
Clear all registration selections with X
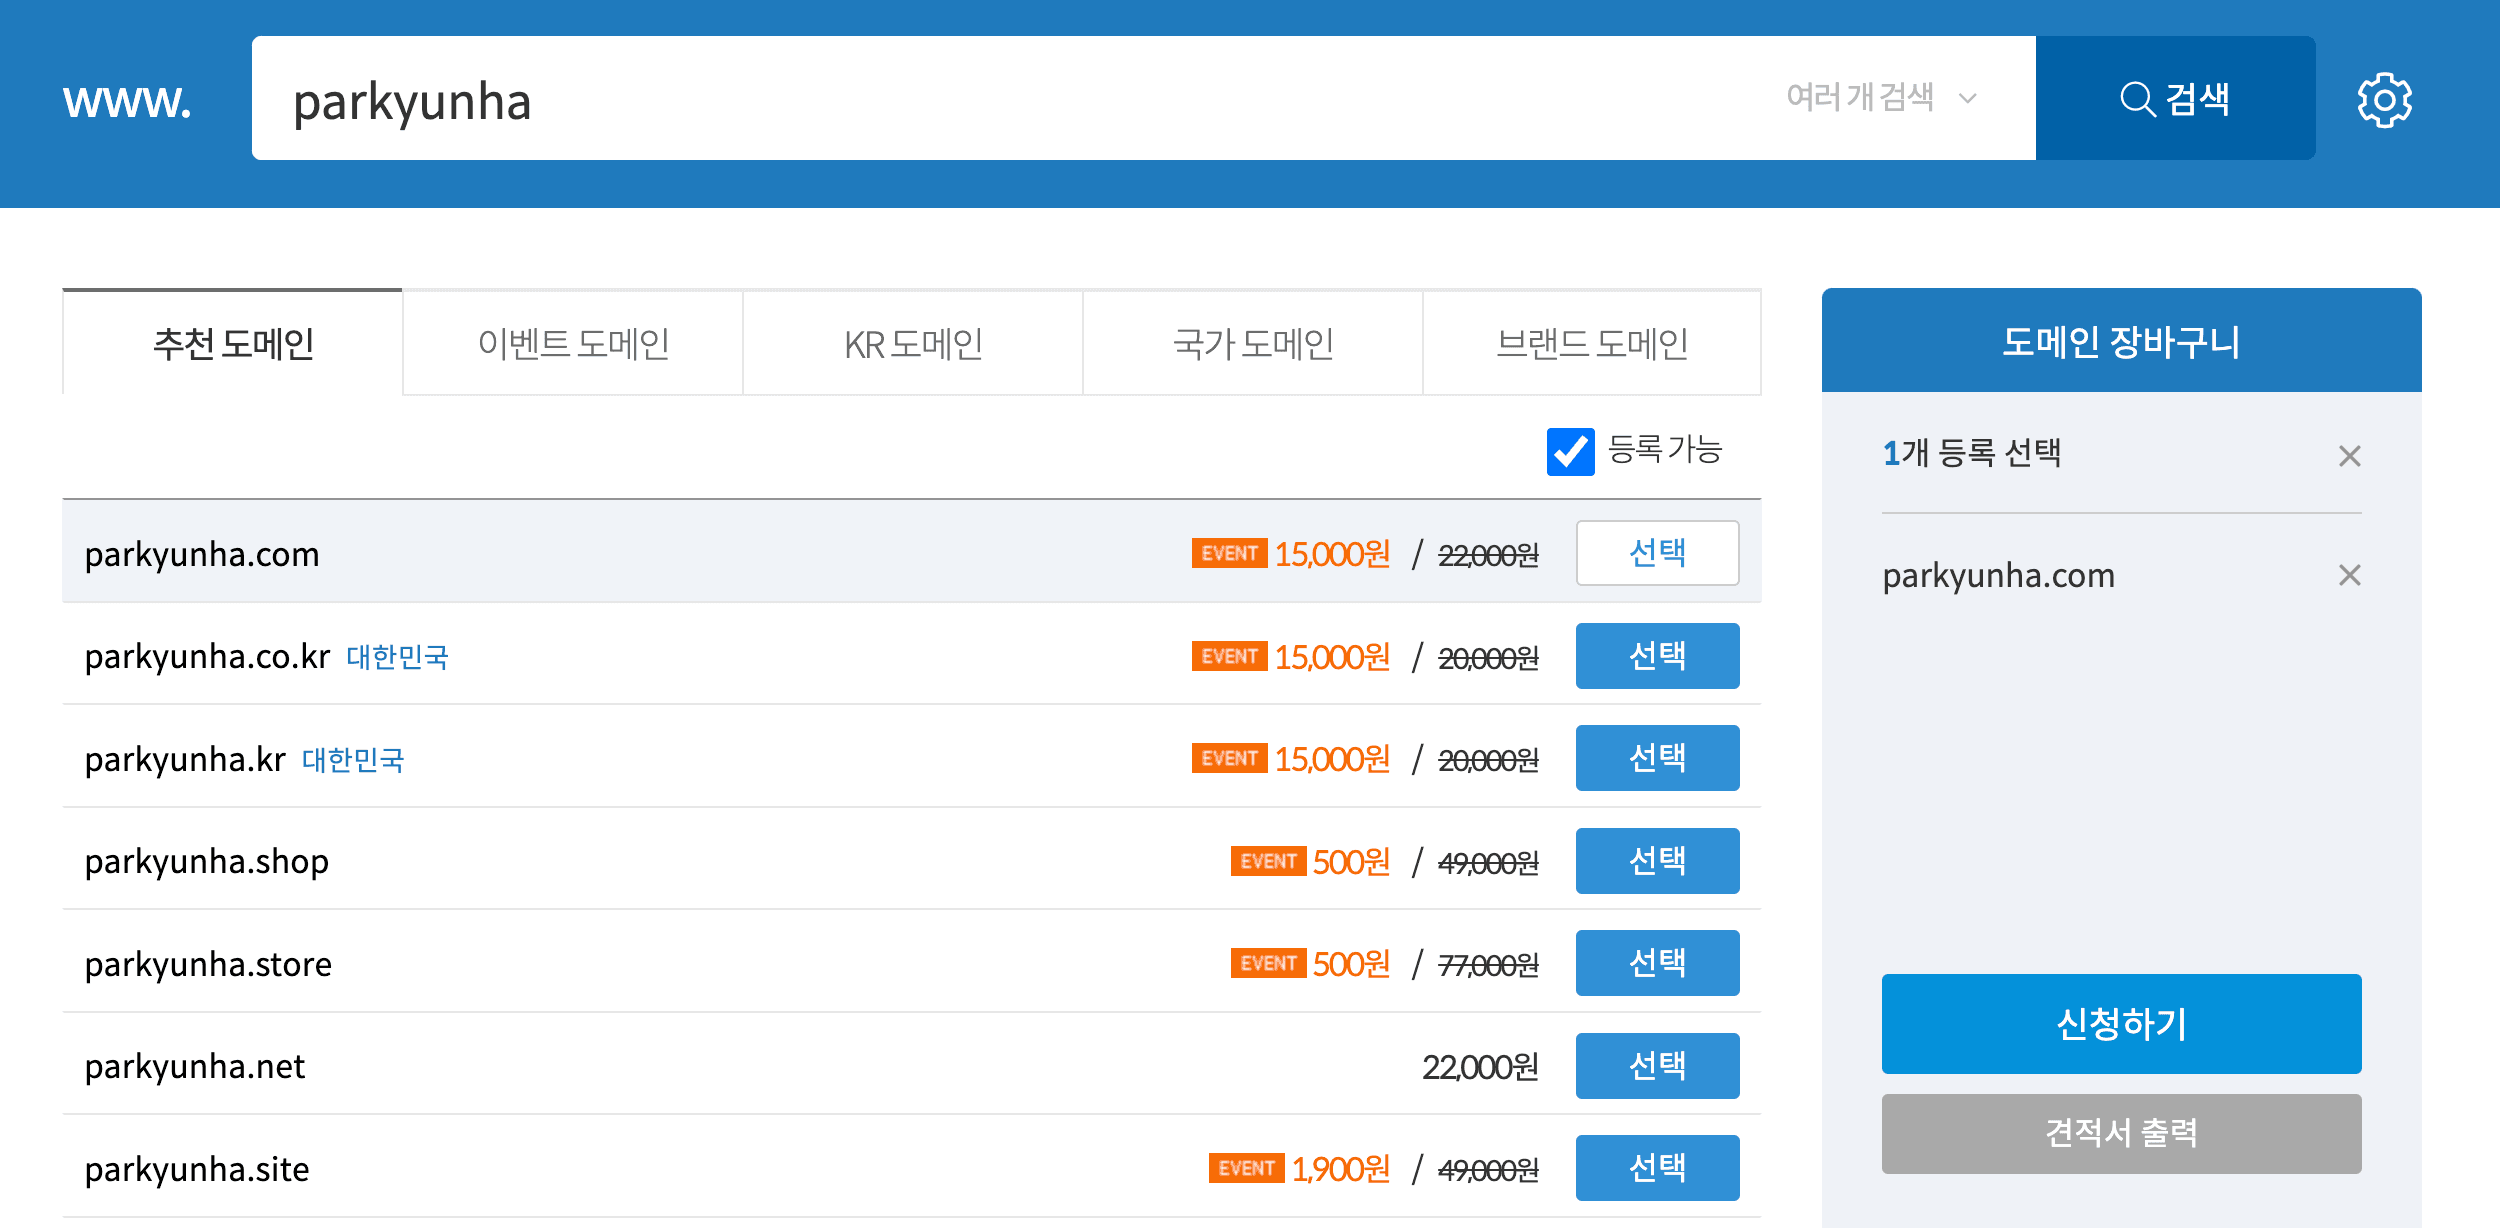pyautogui.click(x=2349, y=456)
